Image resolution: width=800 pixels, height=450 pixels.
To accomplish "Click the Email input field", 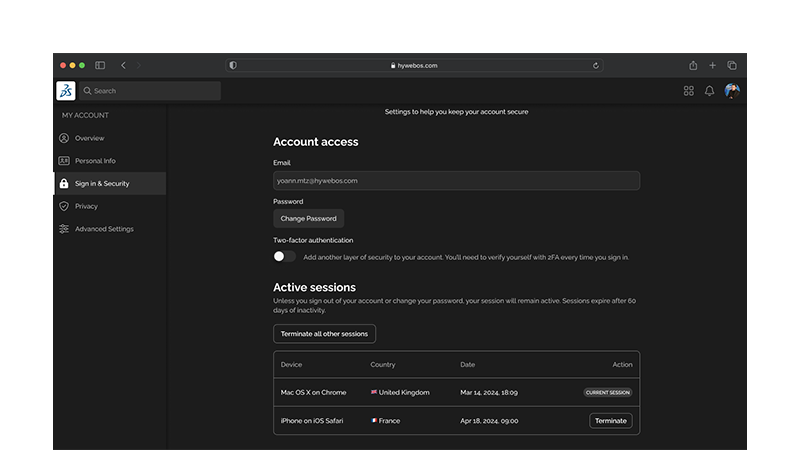I will point(456,181).
